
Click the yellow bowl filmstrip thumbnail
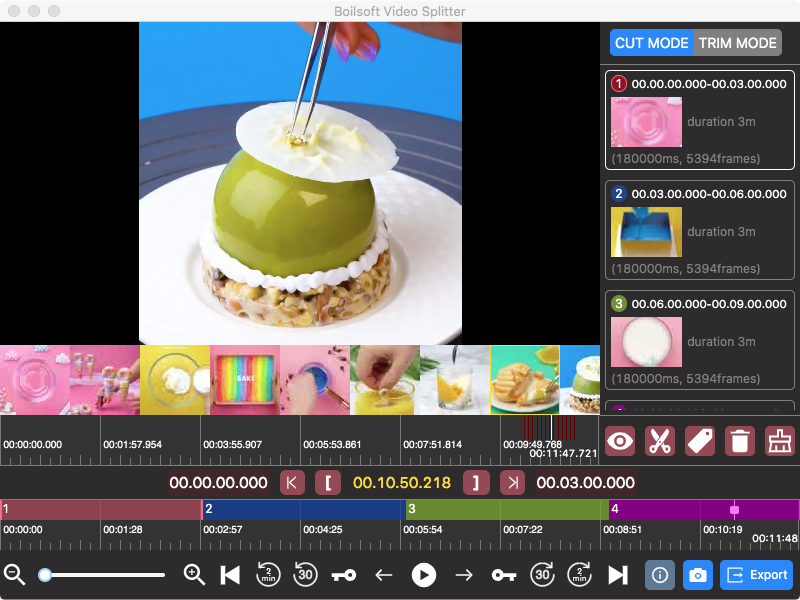tap(175, 380)
